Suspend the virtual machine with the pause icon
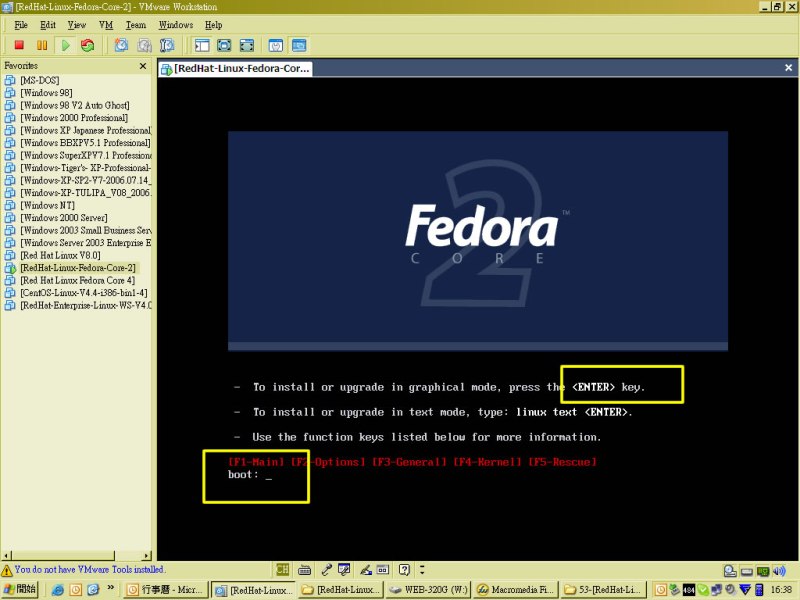 click(42, 45)
